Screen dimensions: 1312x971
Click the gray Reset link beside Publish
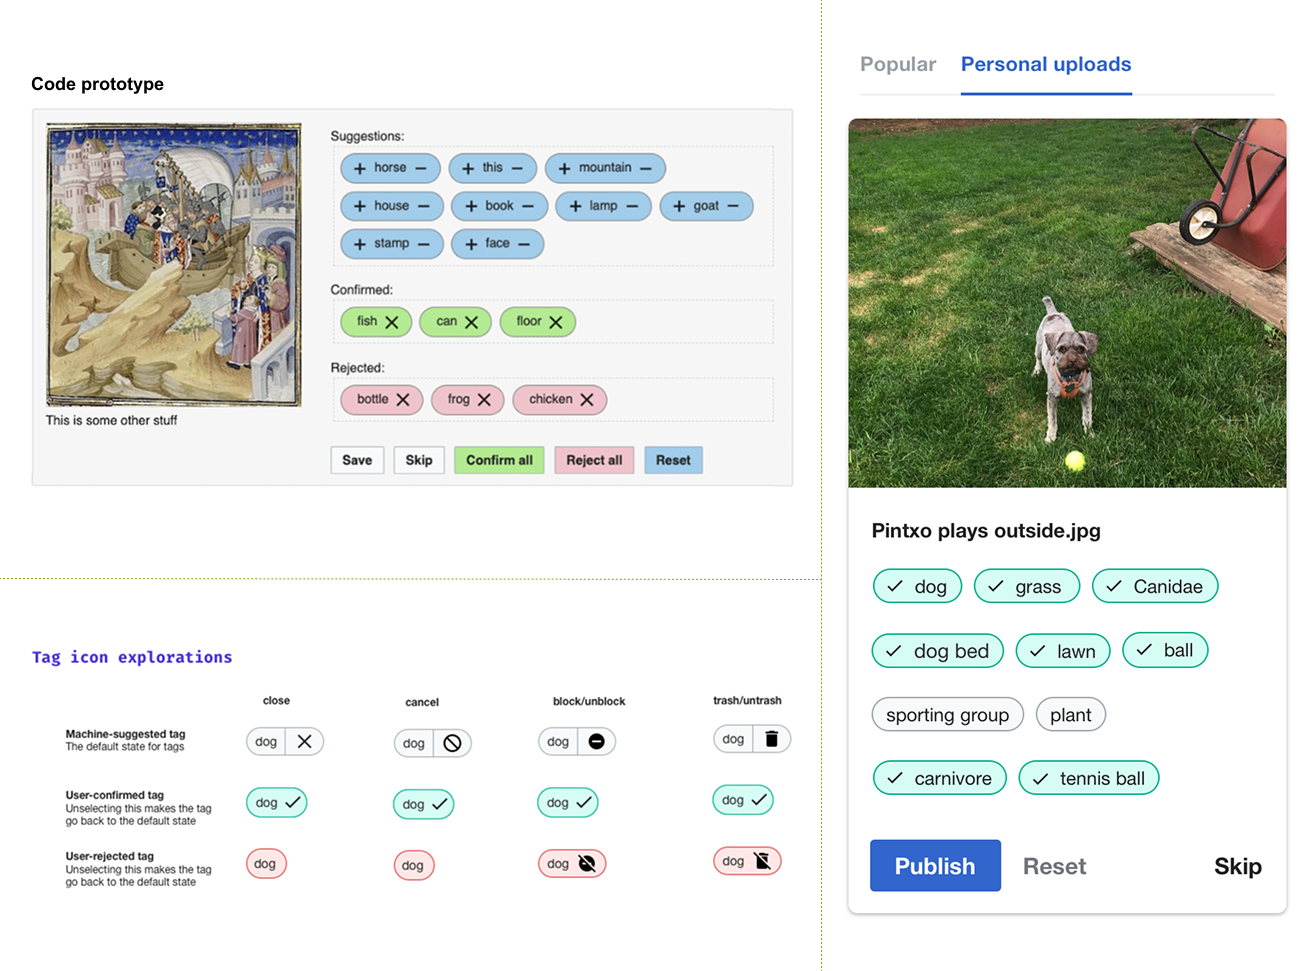pos(1054,866)
